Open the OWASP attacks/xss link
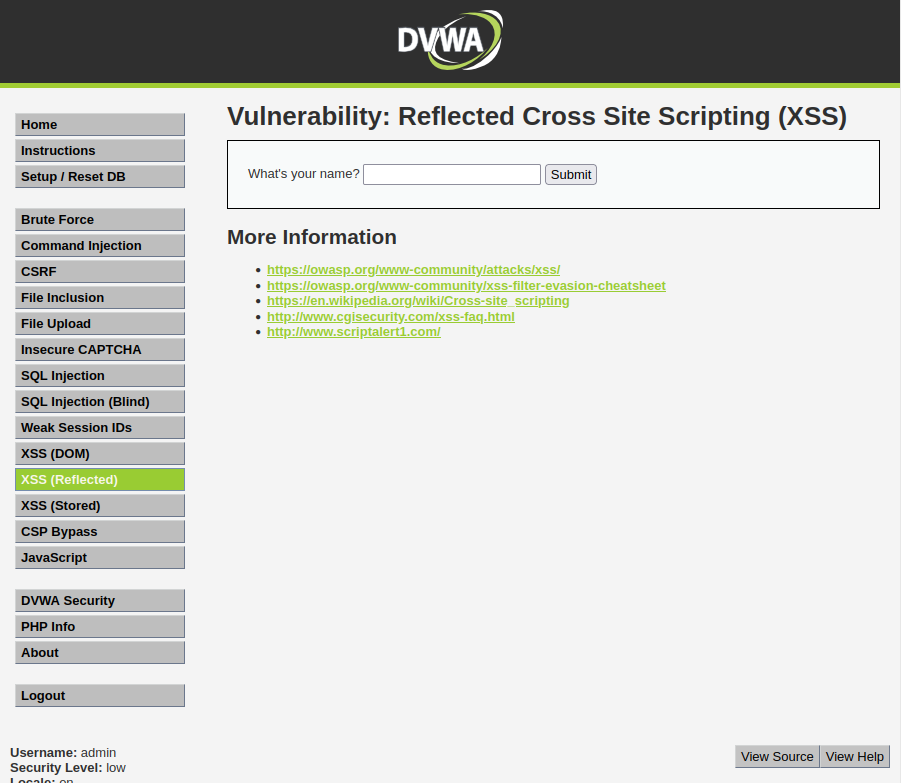The image size is (901, 783). [413, 269]
